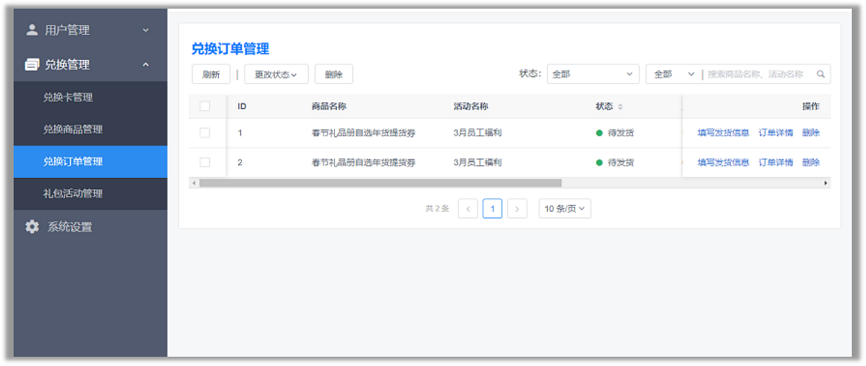Click 3月员工福利 in row 1

click(477, 132)
